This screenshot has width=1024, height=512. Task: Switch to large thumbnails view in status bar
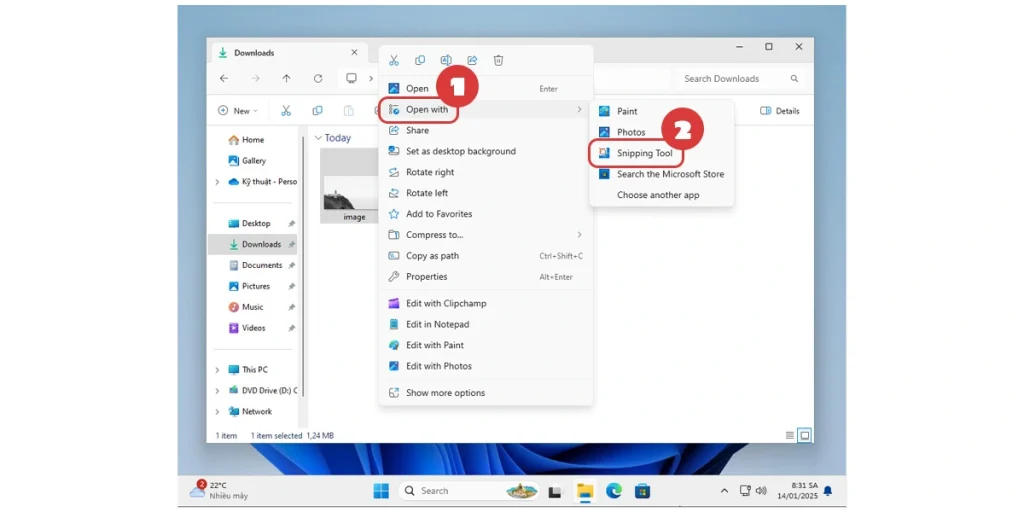click(x=804, y=436)
